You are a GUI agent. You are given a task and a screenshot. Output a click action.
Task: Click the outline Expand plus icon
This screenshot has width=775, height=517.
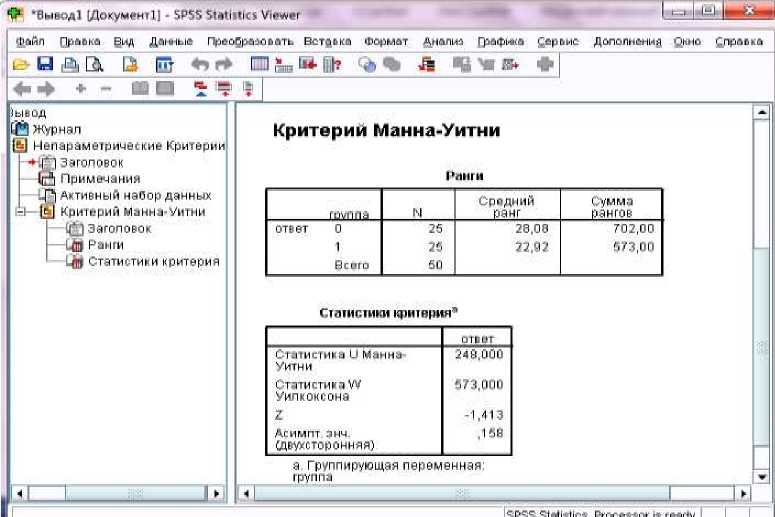tap(81, 89)
